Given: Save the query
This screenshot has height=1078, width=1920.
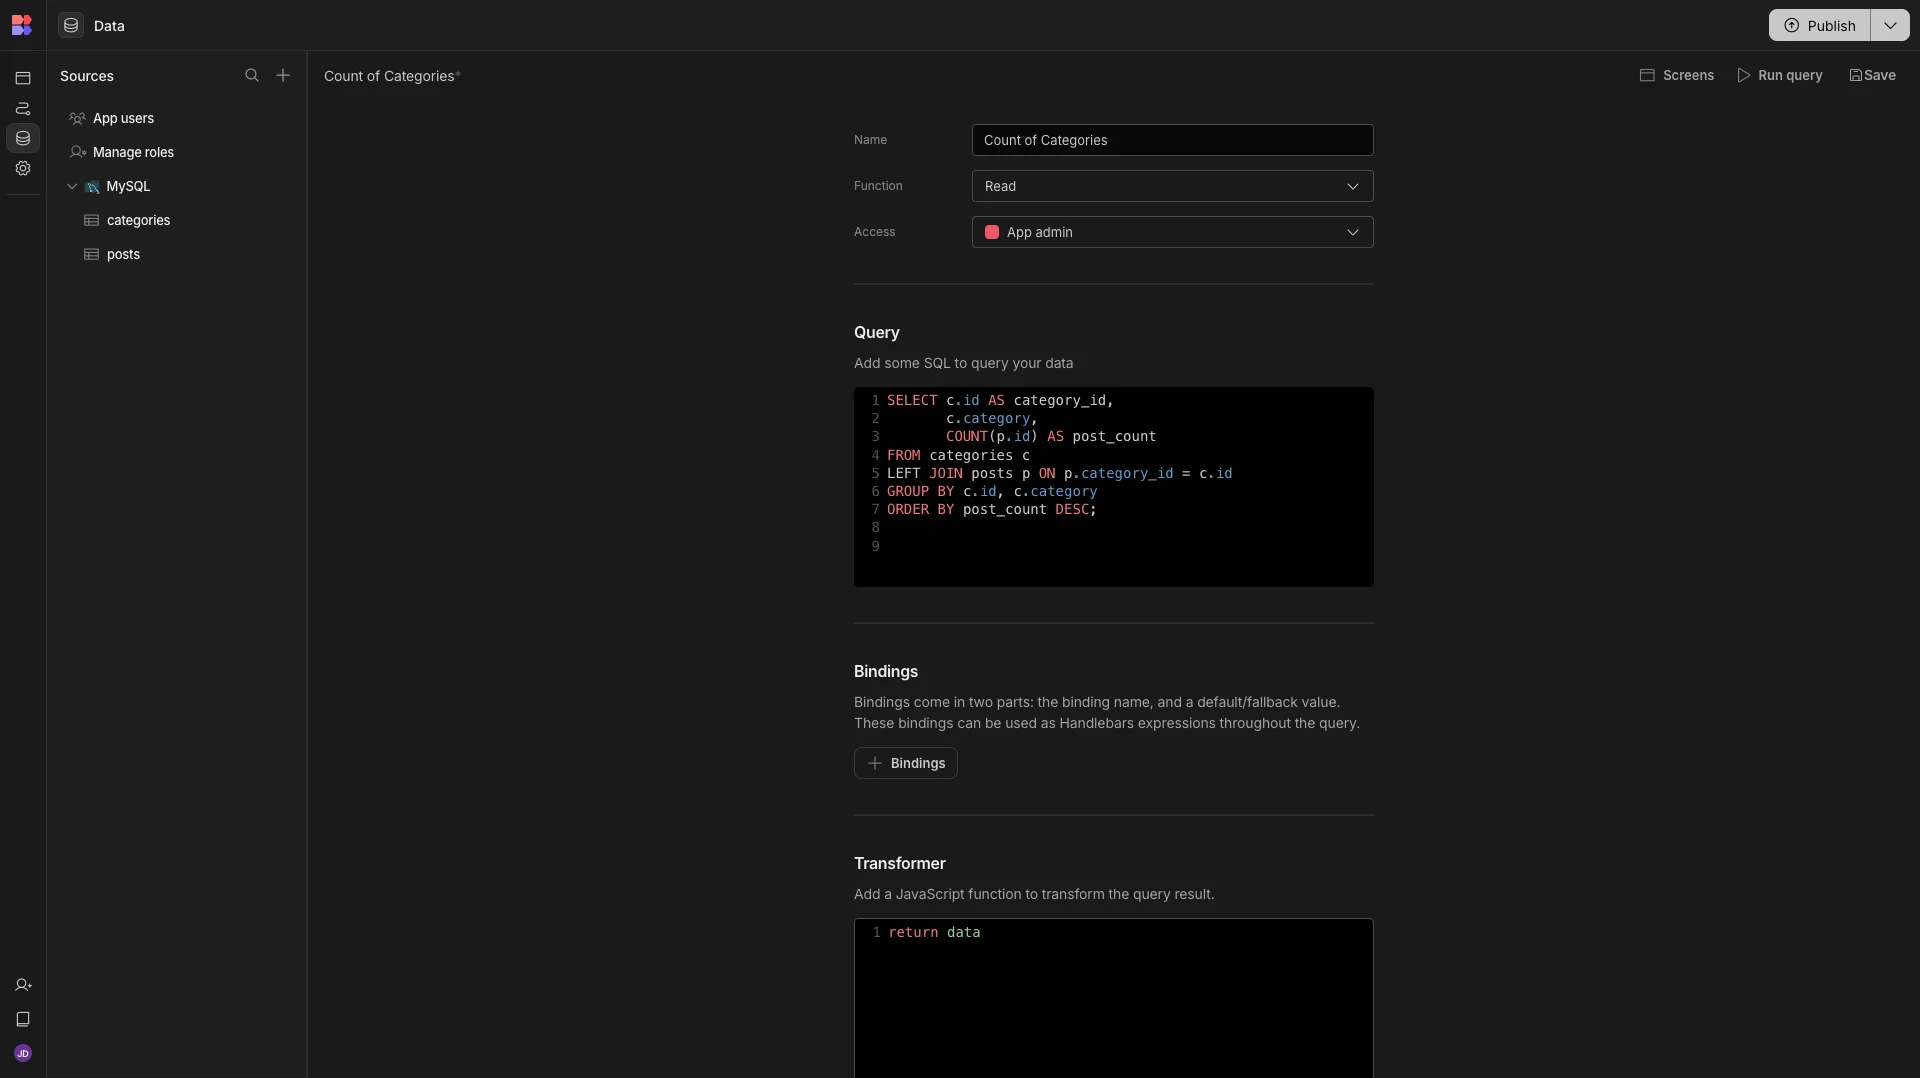Looking at the screenshot, I should pos(1872,75).
